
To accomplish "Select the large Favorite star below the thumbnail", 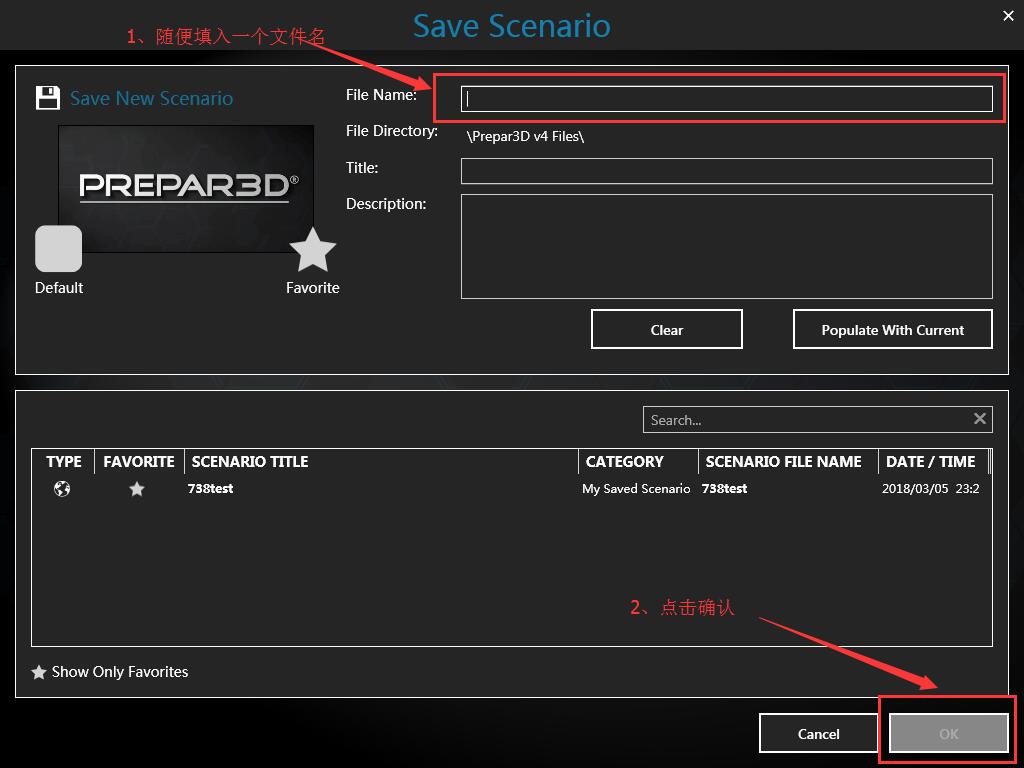I will [313, 248].
